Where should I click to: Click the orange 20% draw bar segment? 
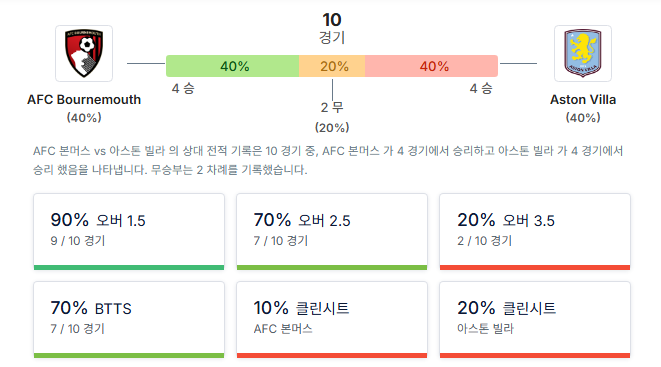point(332,66)
